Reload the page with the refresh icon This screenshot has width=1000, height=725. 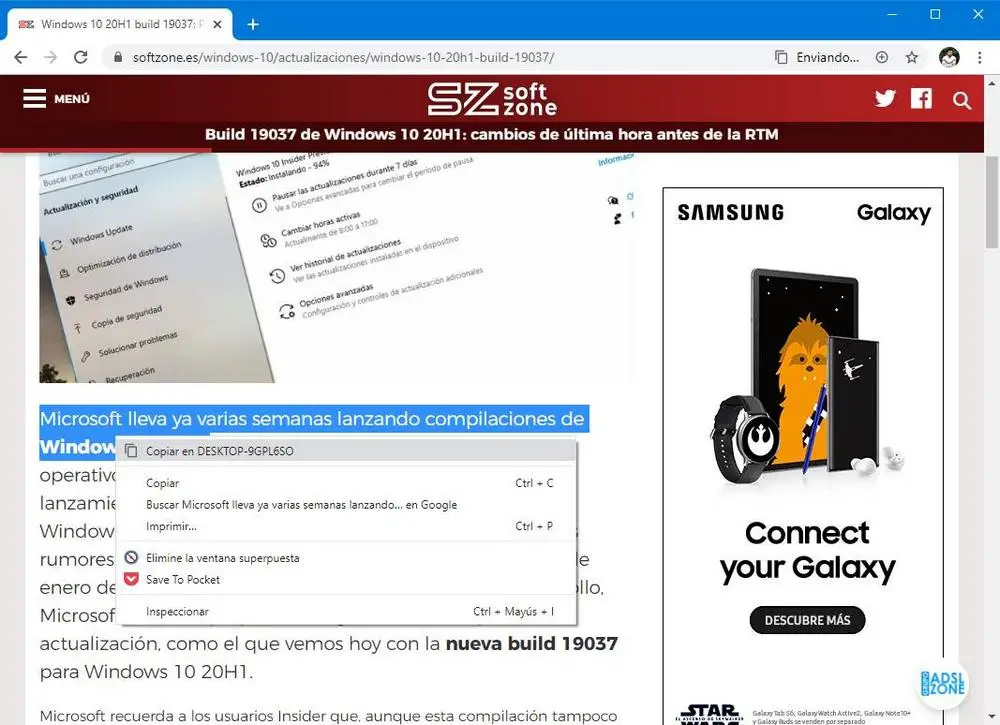coord(80,57)
